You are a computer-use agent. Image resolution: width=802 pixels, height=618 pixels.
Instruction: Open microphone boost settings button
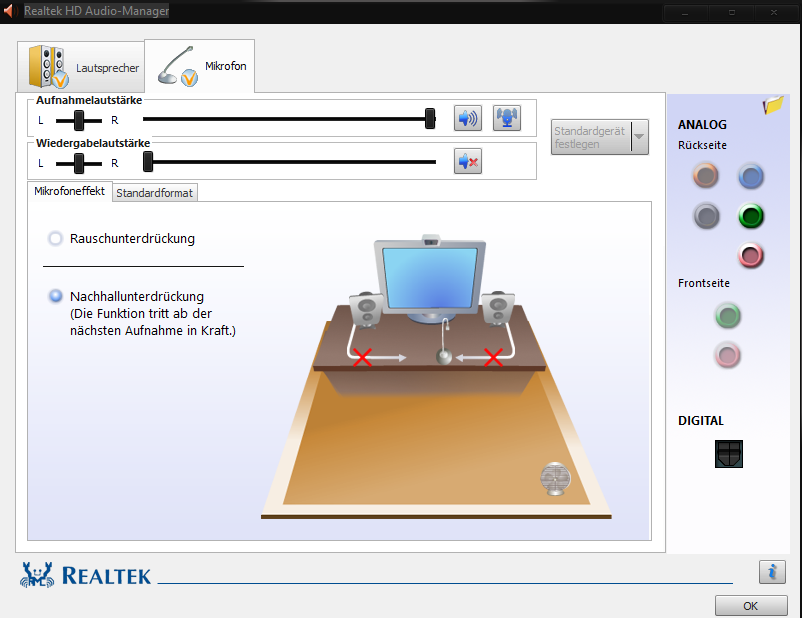pyautogui.click(x=506, y=118)
